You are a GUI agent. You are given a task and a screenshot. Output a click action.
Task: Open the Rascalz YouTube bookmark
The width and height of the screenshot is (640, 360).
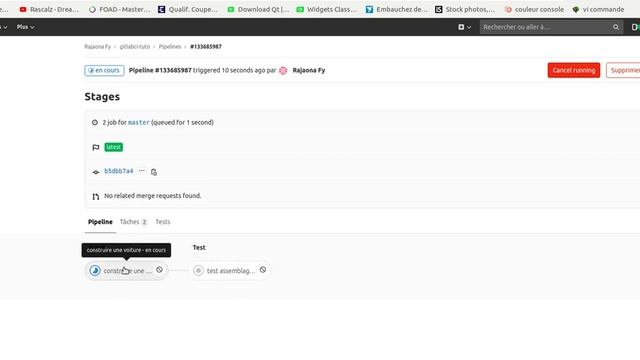[x=49, y=9]
